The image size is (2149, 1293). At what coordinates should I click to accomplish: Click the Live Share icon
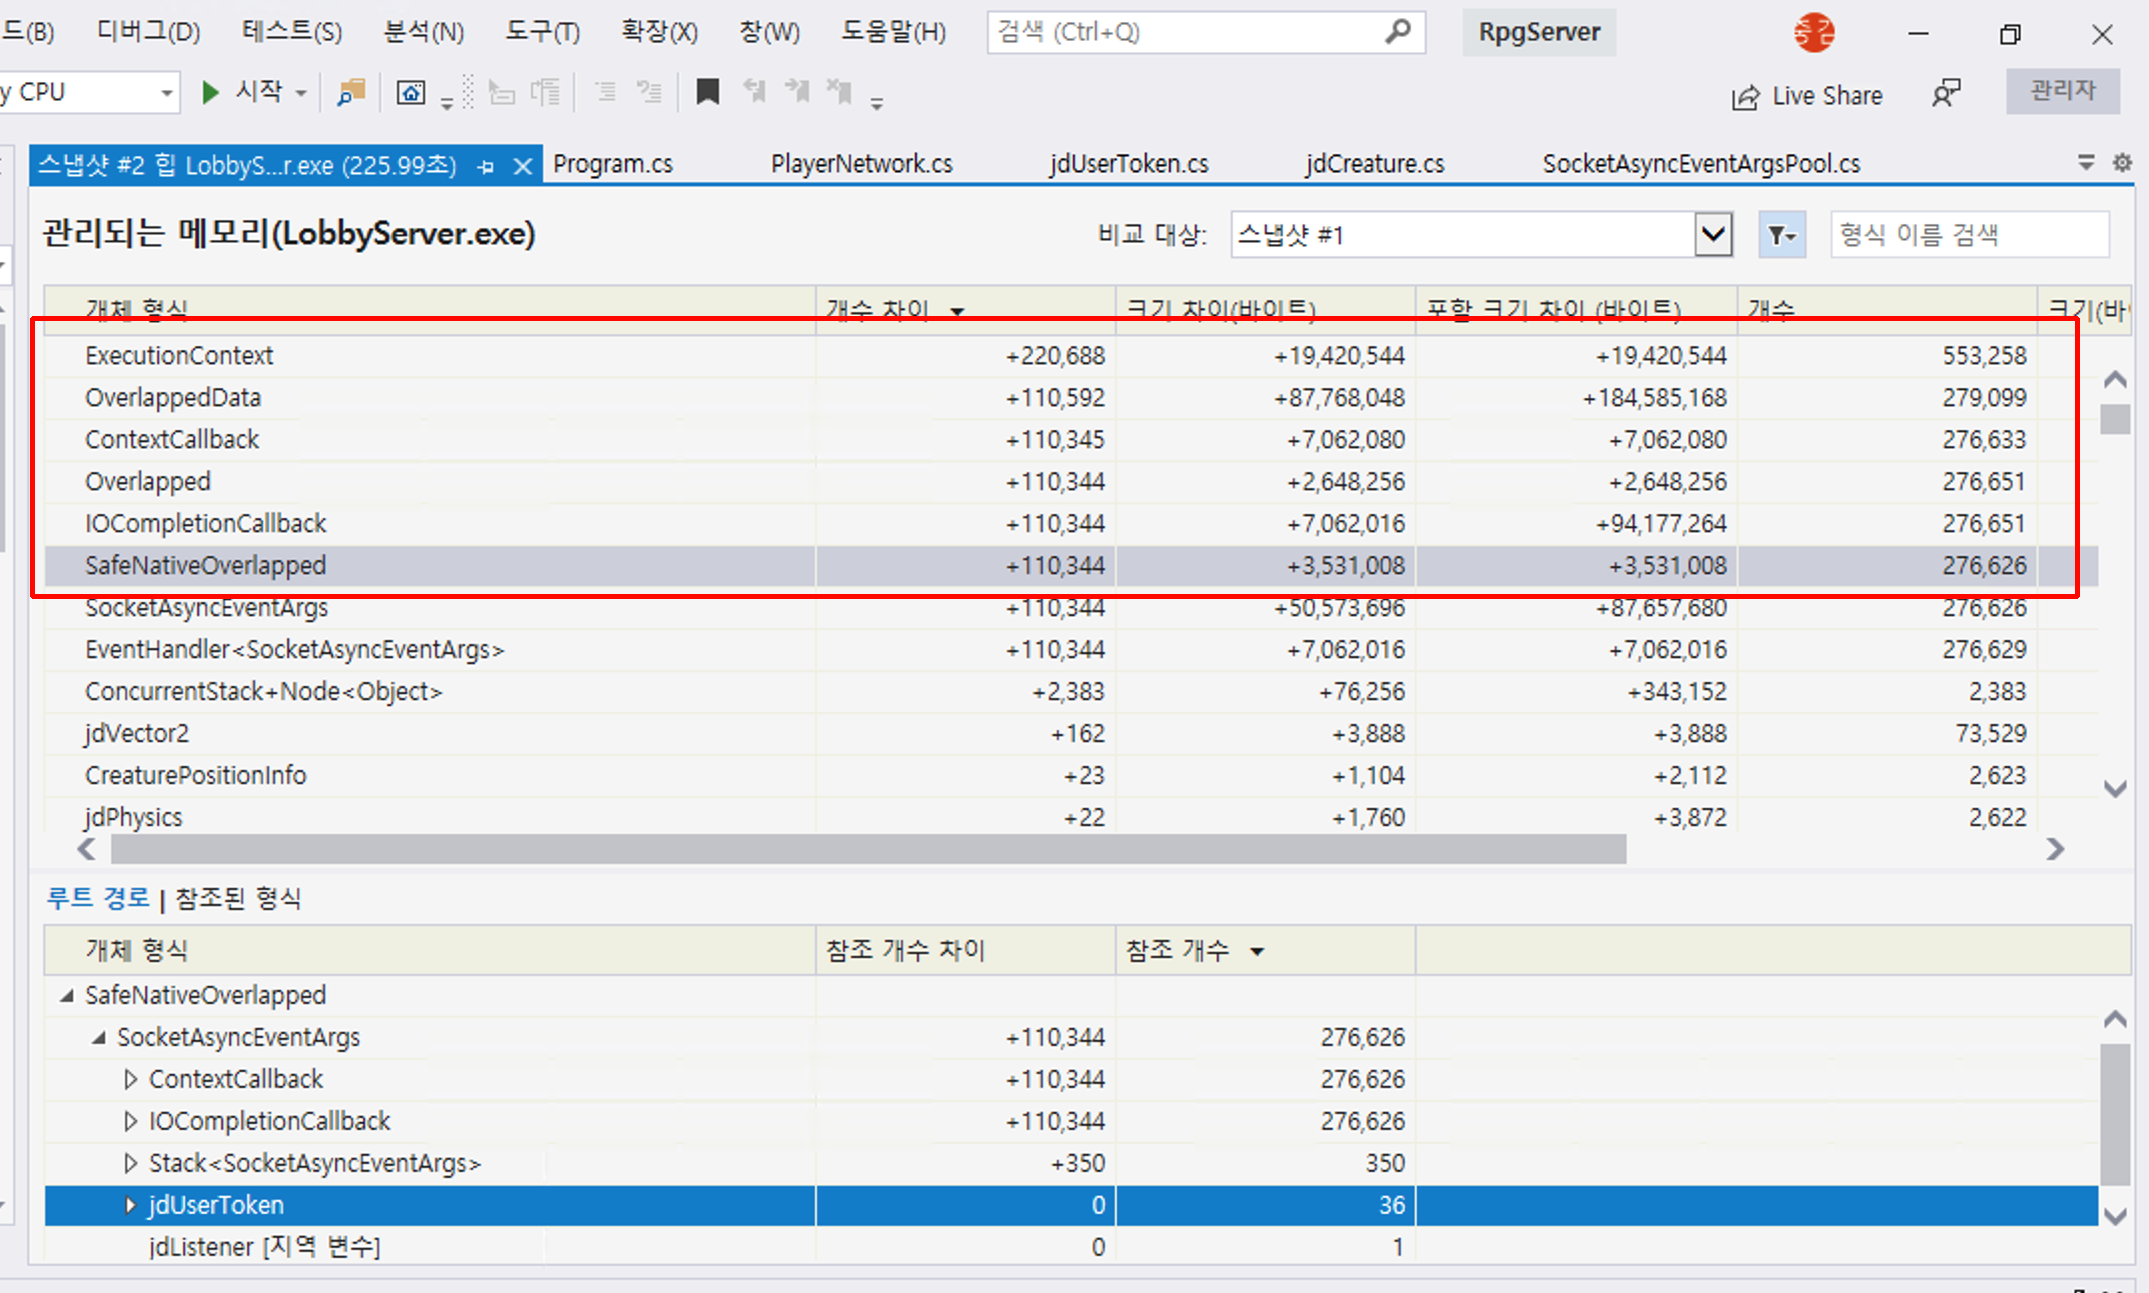1746,97
